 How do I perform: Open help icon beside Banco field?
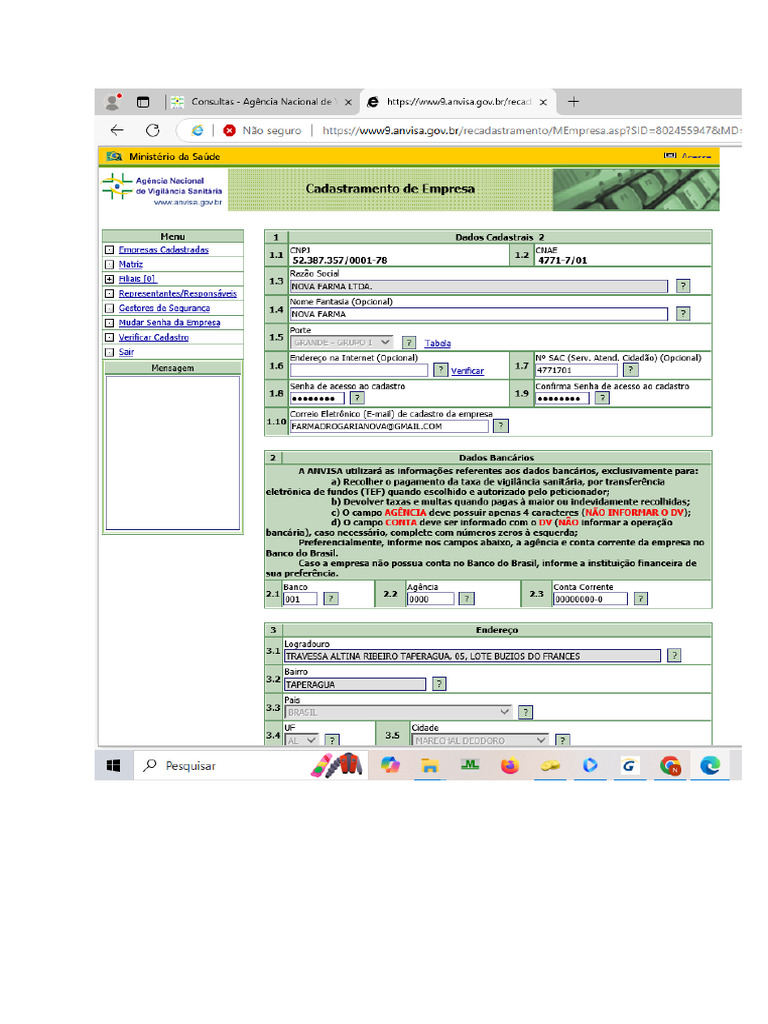pyautogui.click(x=331, y=599)
